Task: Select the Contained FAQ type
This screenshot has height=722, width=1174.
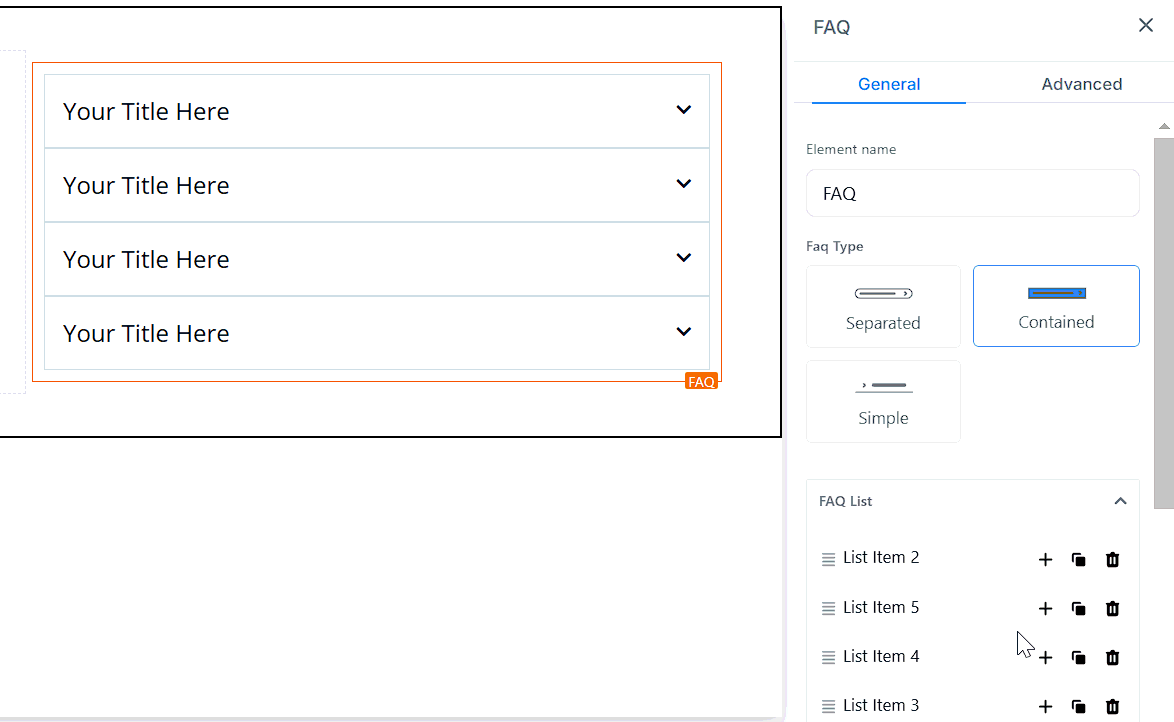Action: point(1056,306)
